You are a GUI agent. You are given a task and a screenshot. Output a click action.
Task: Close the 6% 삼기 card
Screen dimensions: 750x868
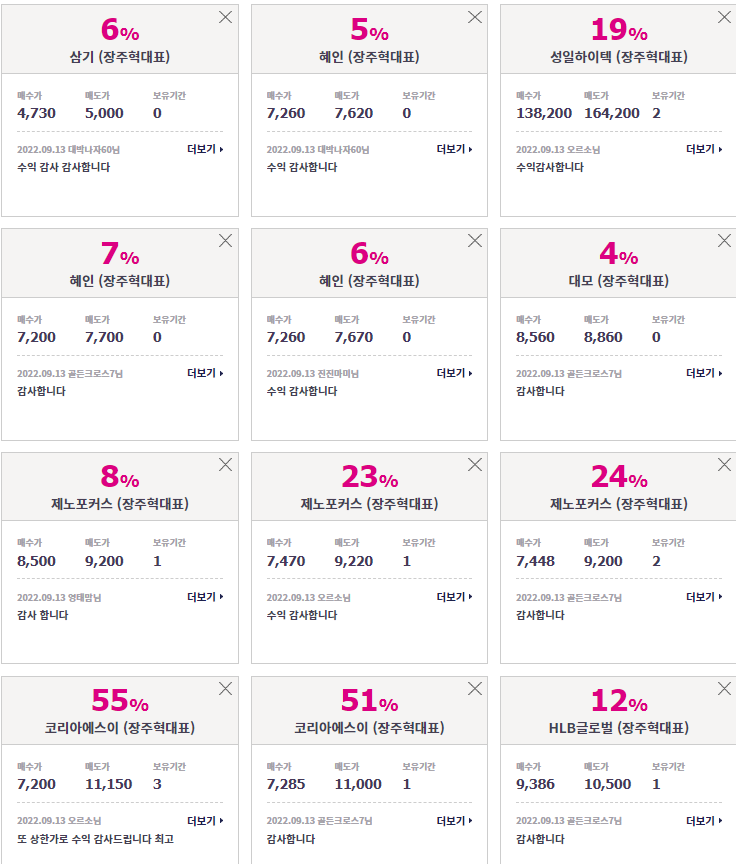coord(225,17)
